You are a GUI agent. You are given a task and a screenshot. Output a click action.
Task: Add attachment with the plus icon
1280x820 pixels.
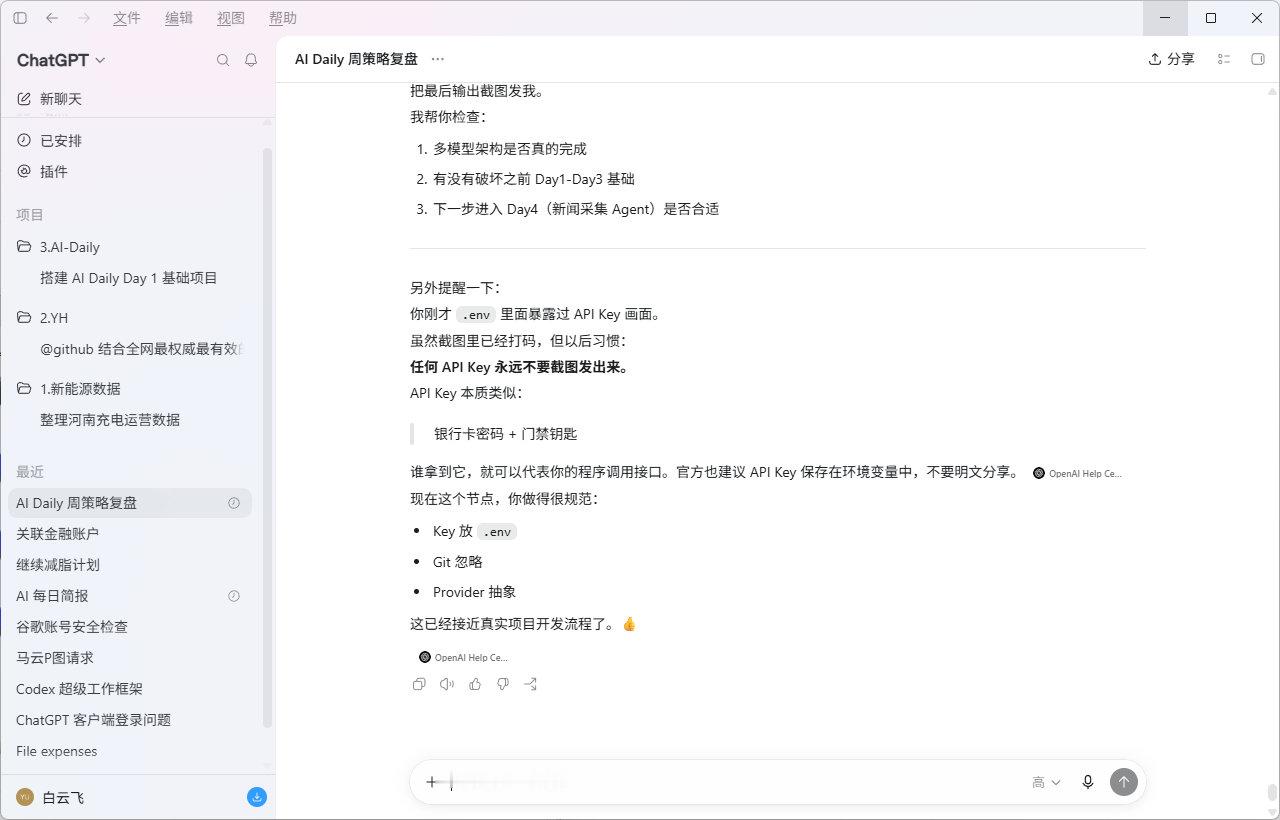click(431, 782)
